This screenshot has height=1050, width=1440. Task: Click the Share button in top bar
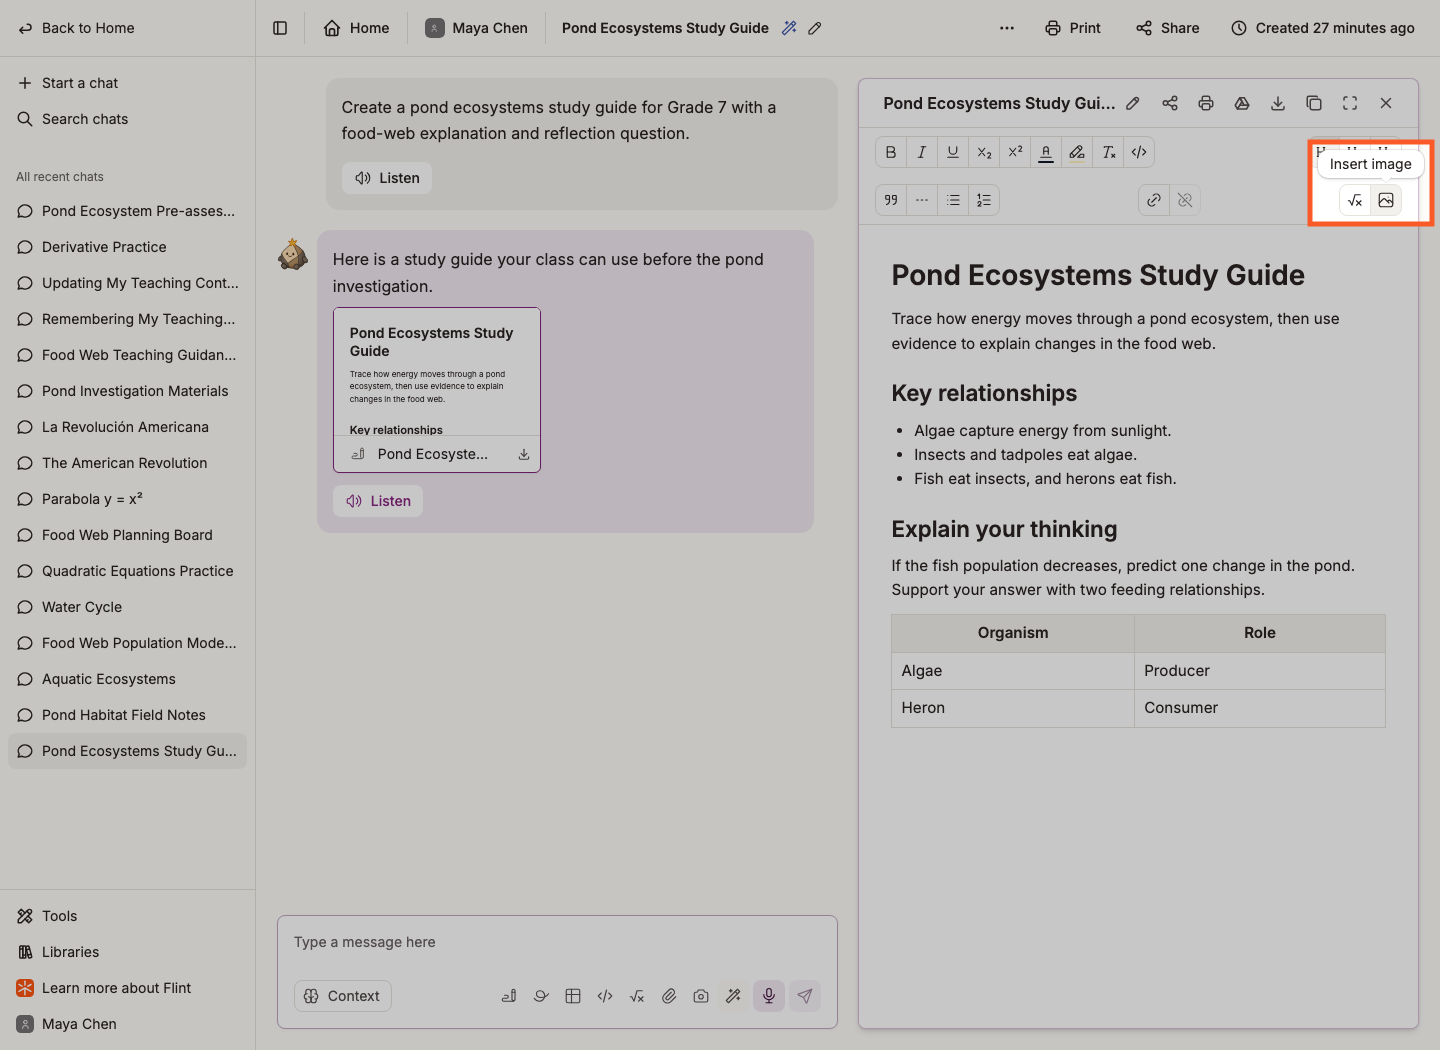coord(1168,28)
